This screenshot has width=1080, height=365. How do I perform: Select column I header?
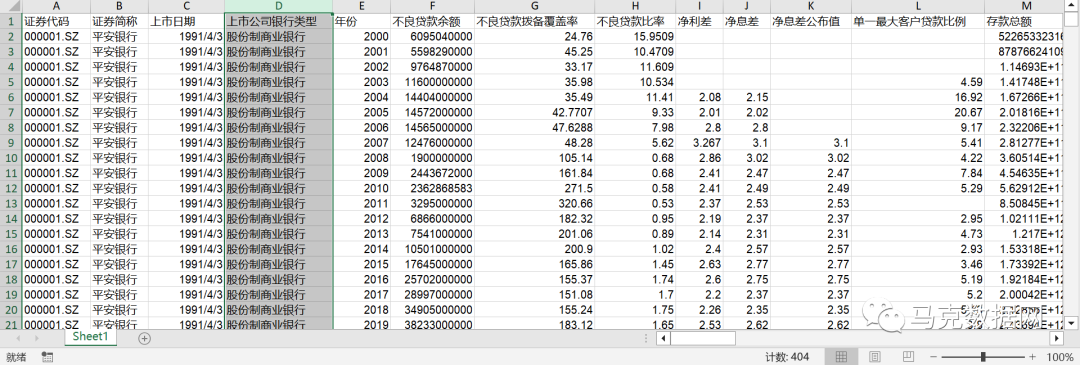[699, 6]
